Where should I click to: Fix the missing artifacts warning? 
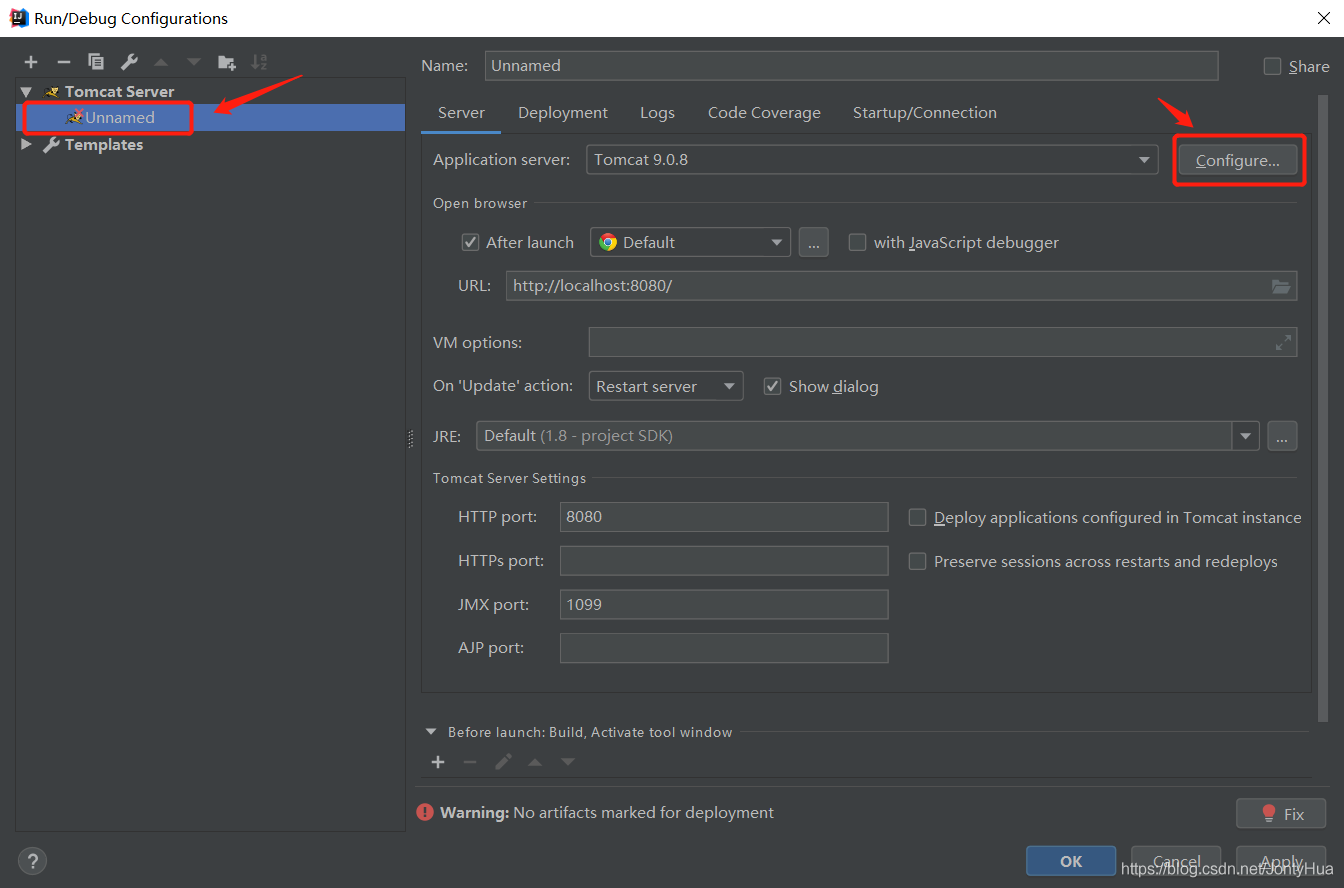pos(1281,813)
